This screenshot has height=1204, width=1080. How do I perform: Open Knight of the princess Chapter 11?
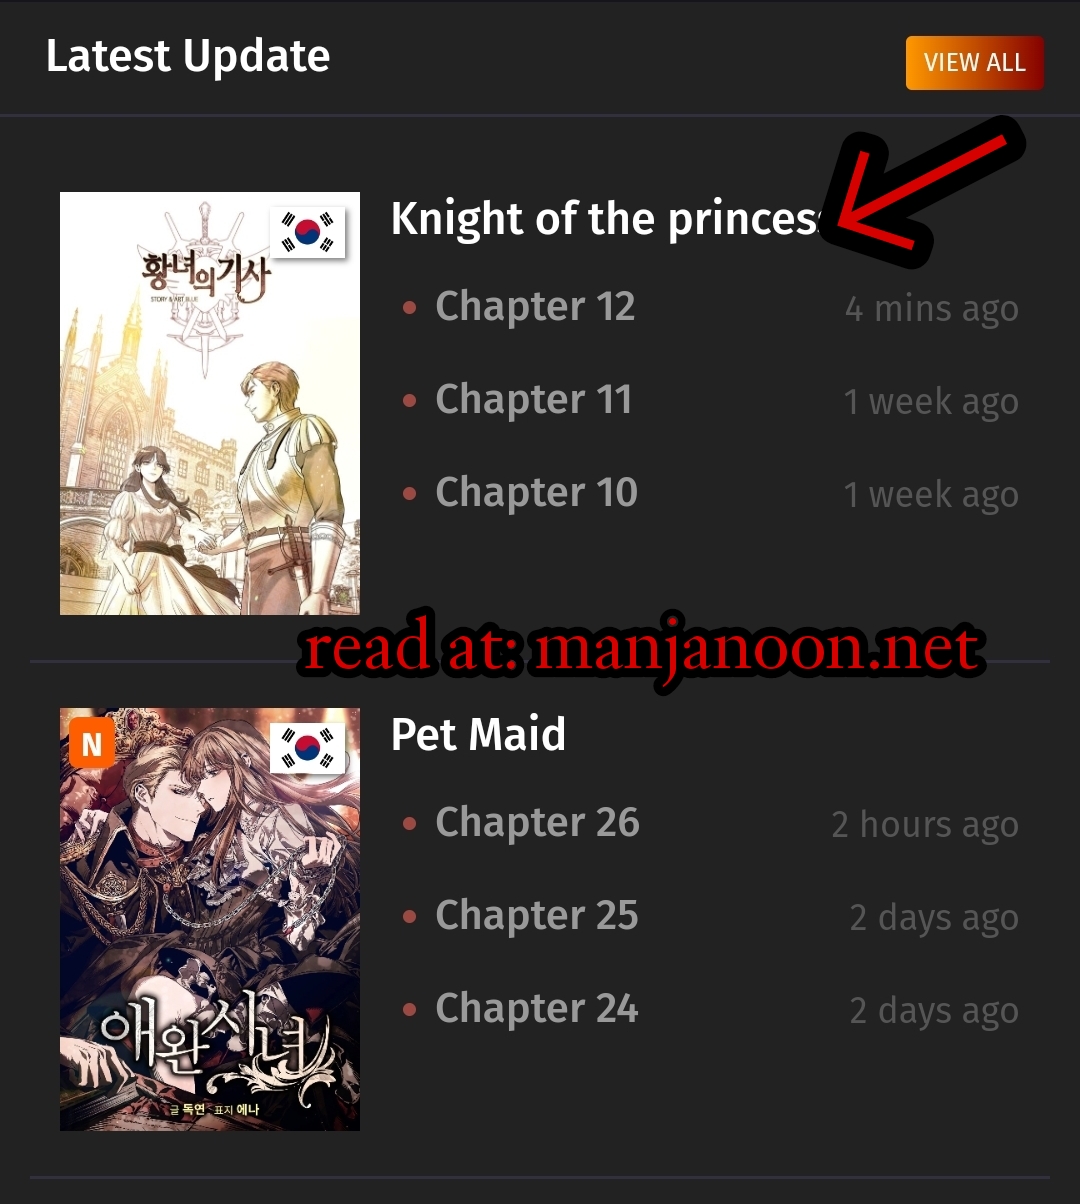pyautogui.click(x=534, y=399)
